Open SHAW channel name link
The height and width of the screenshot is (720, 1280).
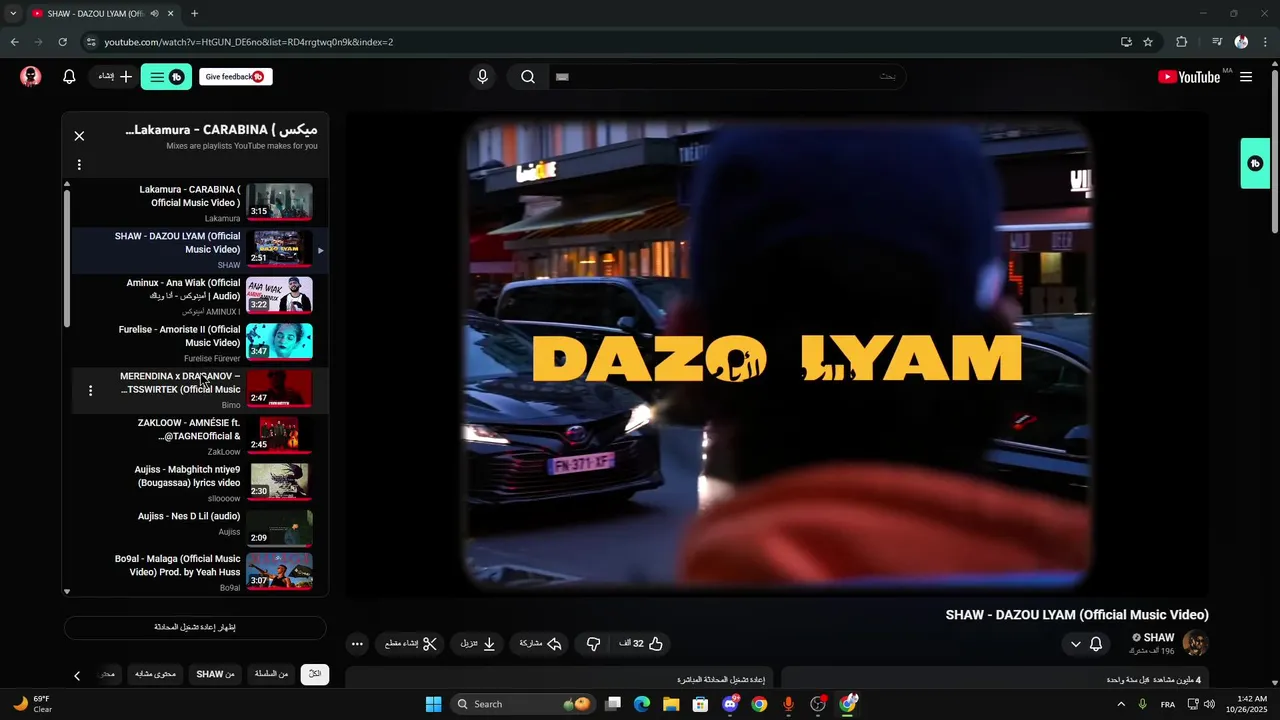click(1159, 638)
